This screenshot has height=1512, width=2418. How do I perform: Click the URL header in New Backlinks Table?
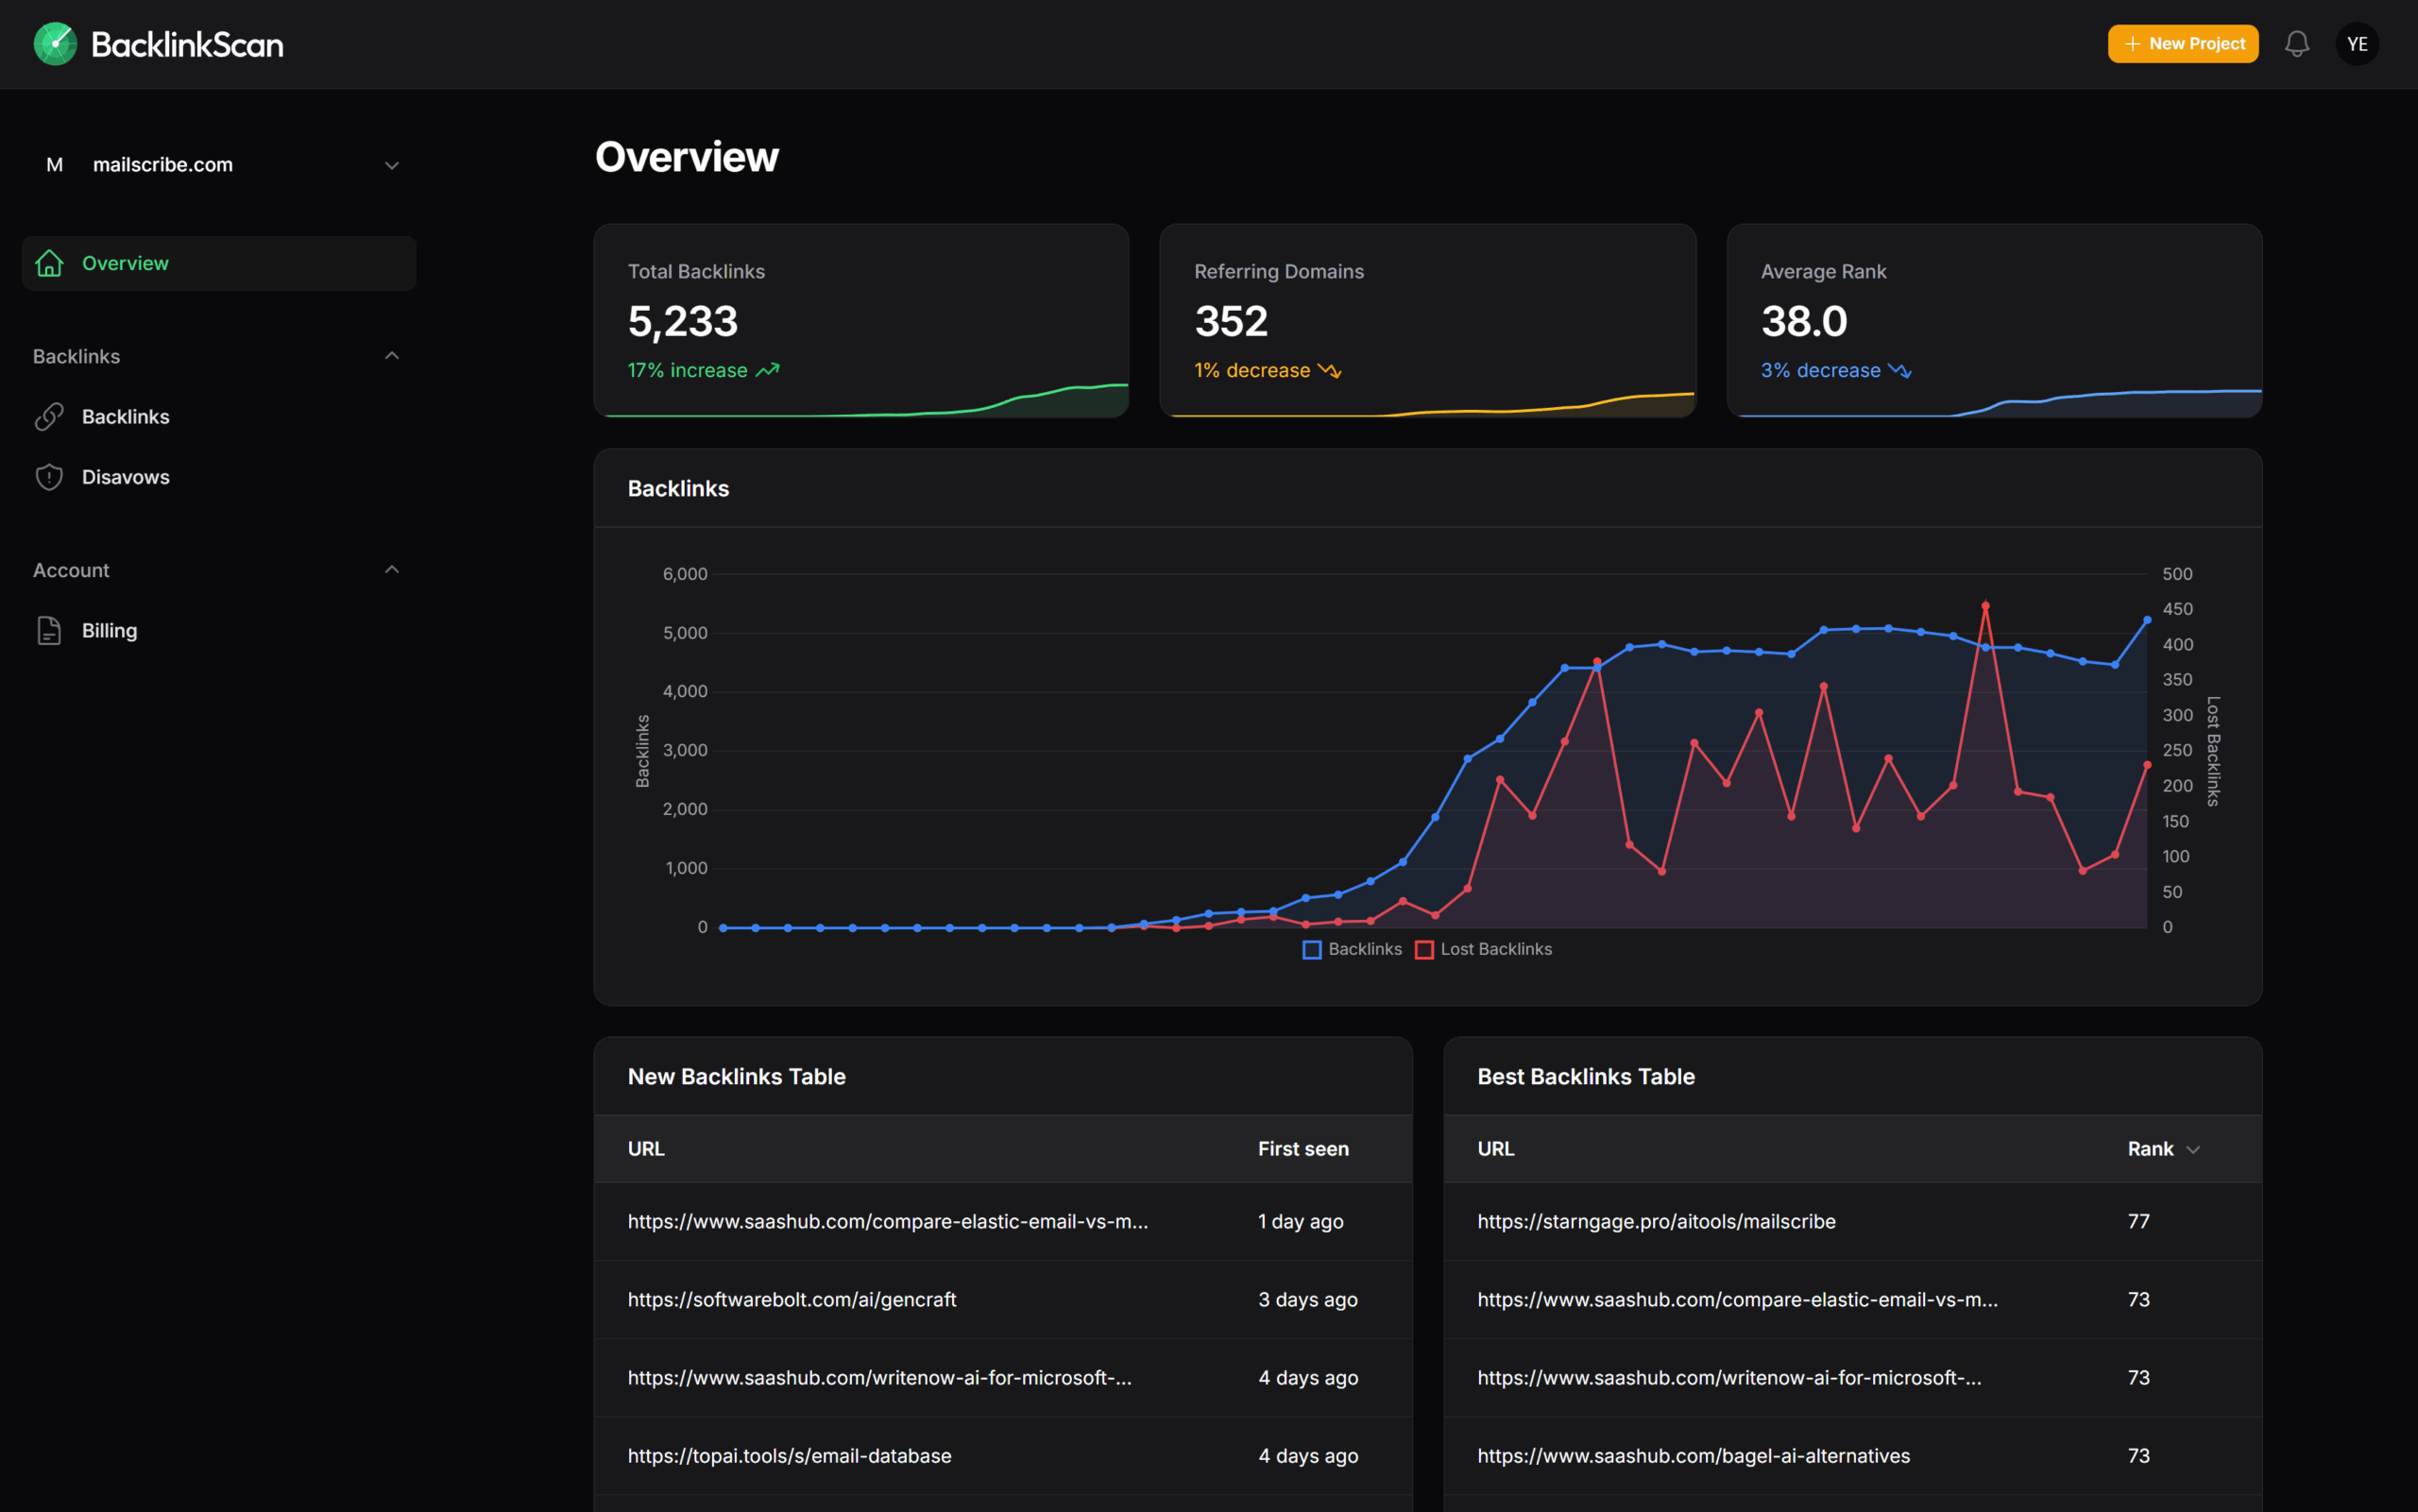pos(646,1149)
